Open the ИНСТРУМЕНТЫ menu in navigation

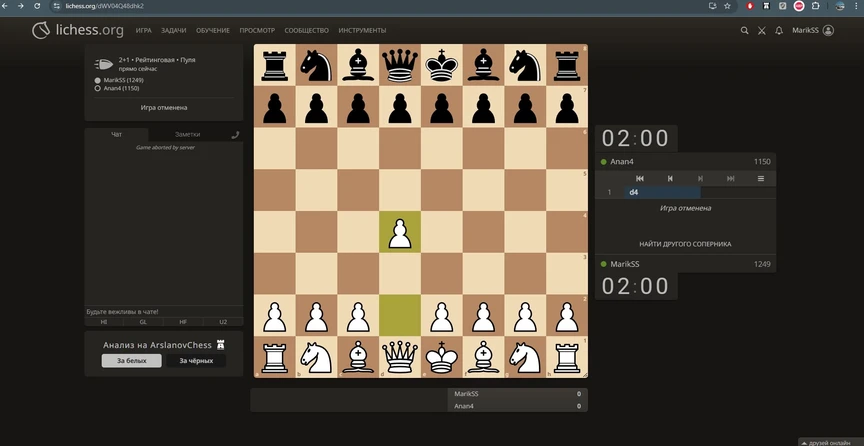pos(362,31)
